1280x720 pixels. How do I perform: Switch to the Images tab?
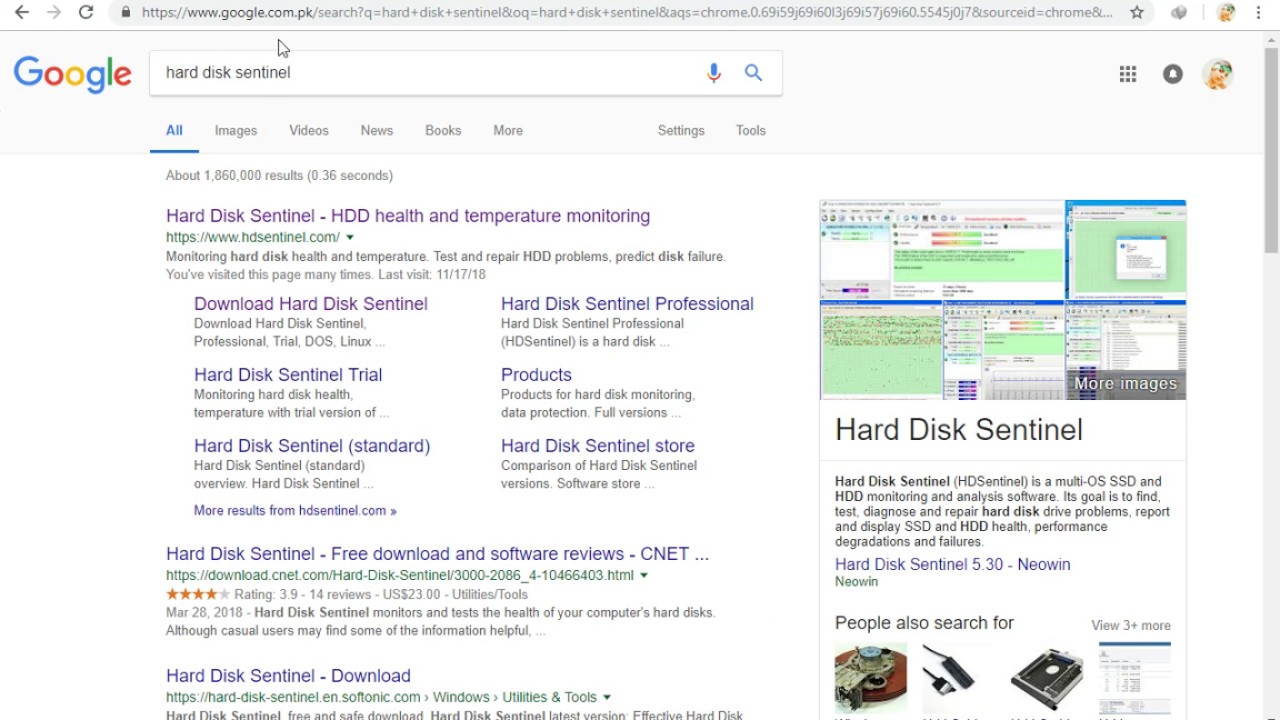pyautogui.click(x=236, y=130)
